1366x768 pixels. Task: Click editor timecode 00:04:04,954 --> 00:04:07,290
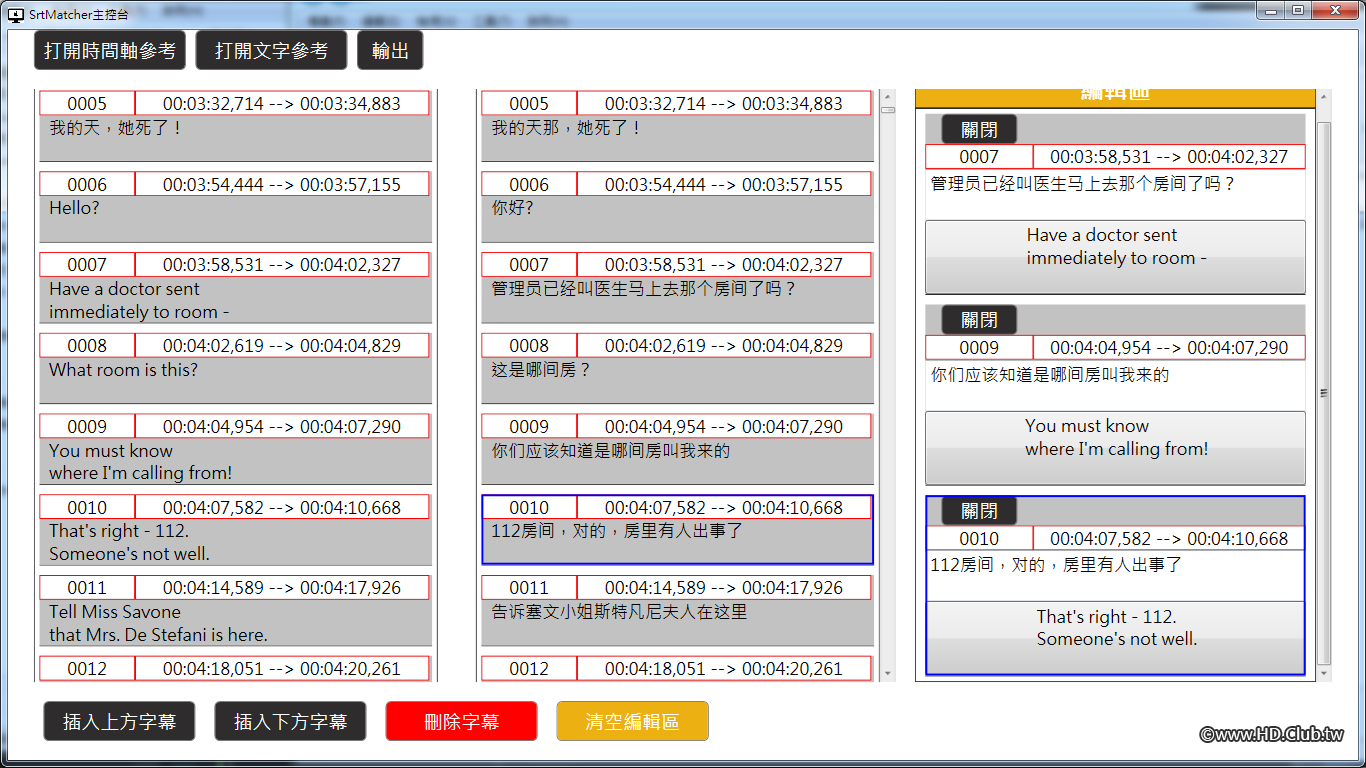pyautogui.click(x=1169, y=347)
